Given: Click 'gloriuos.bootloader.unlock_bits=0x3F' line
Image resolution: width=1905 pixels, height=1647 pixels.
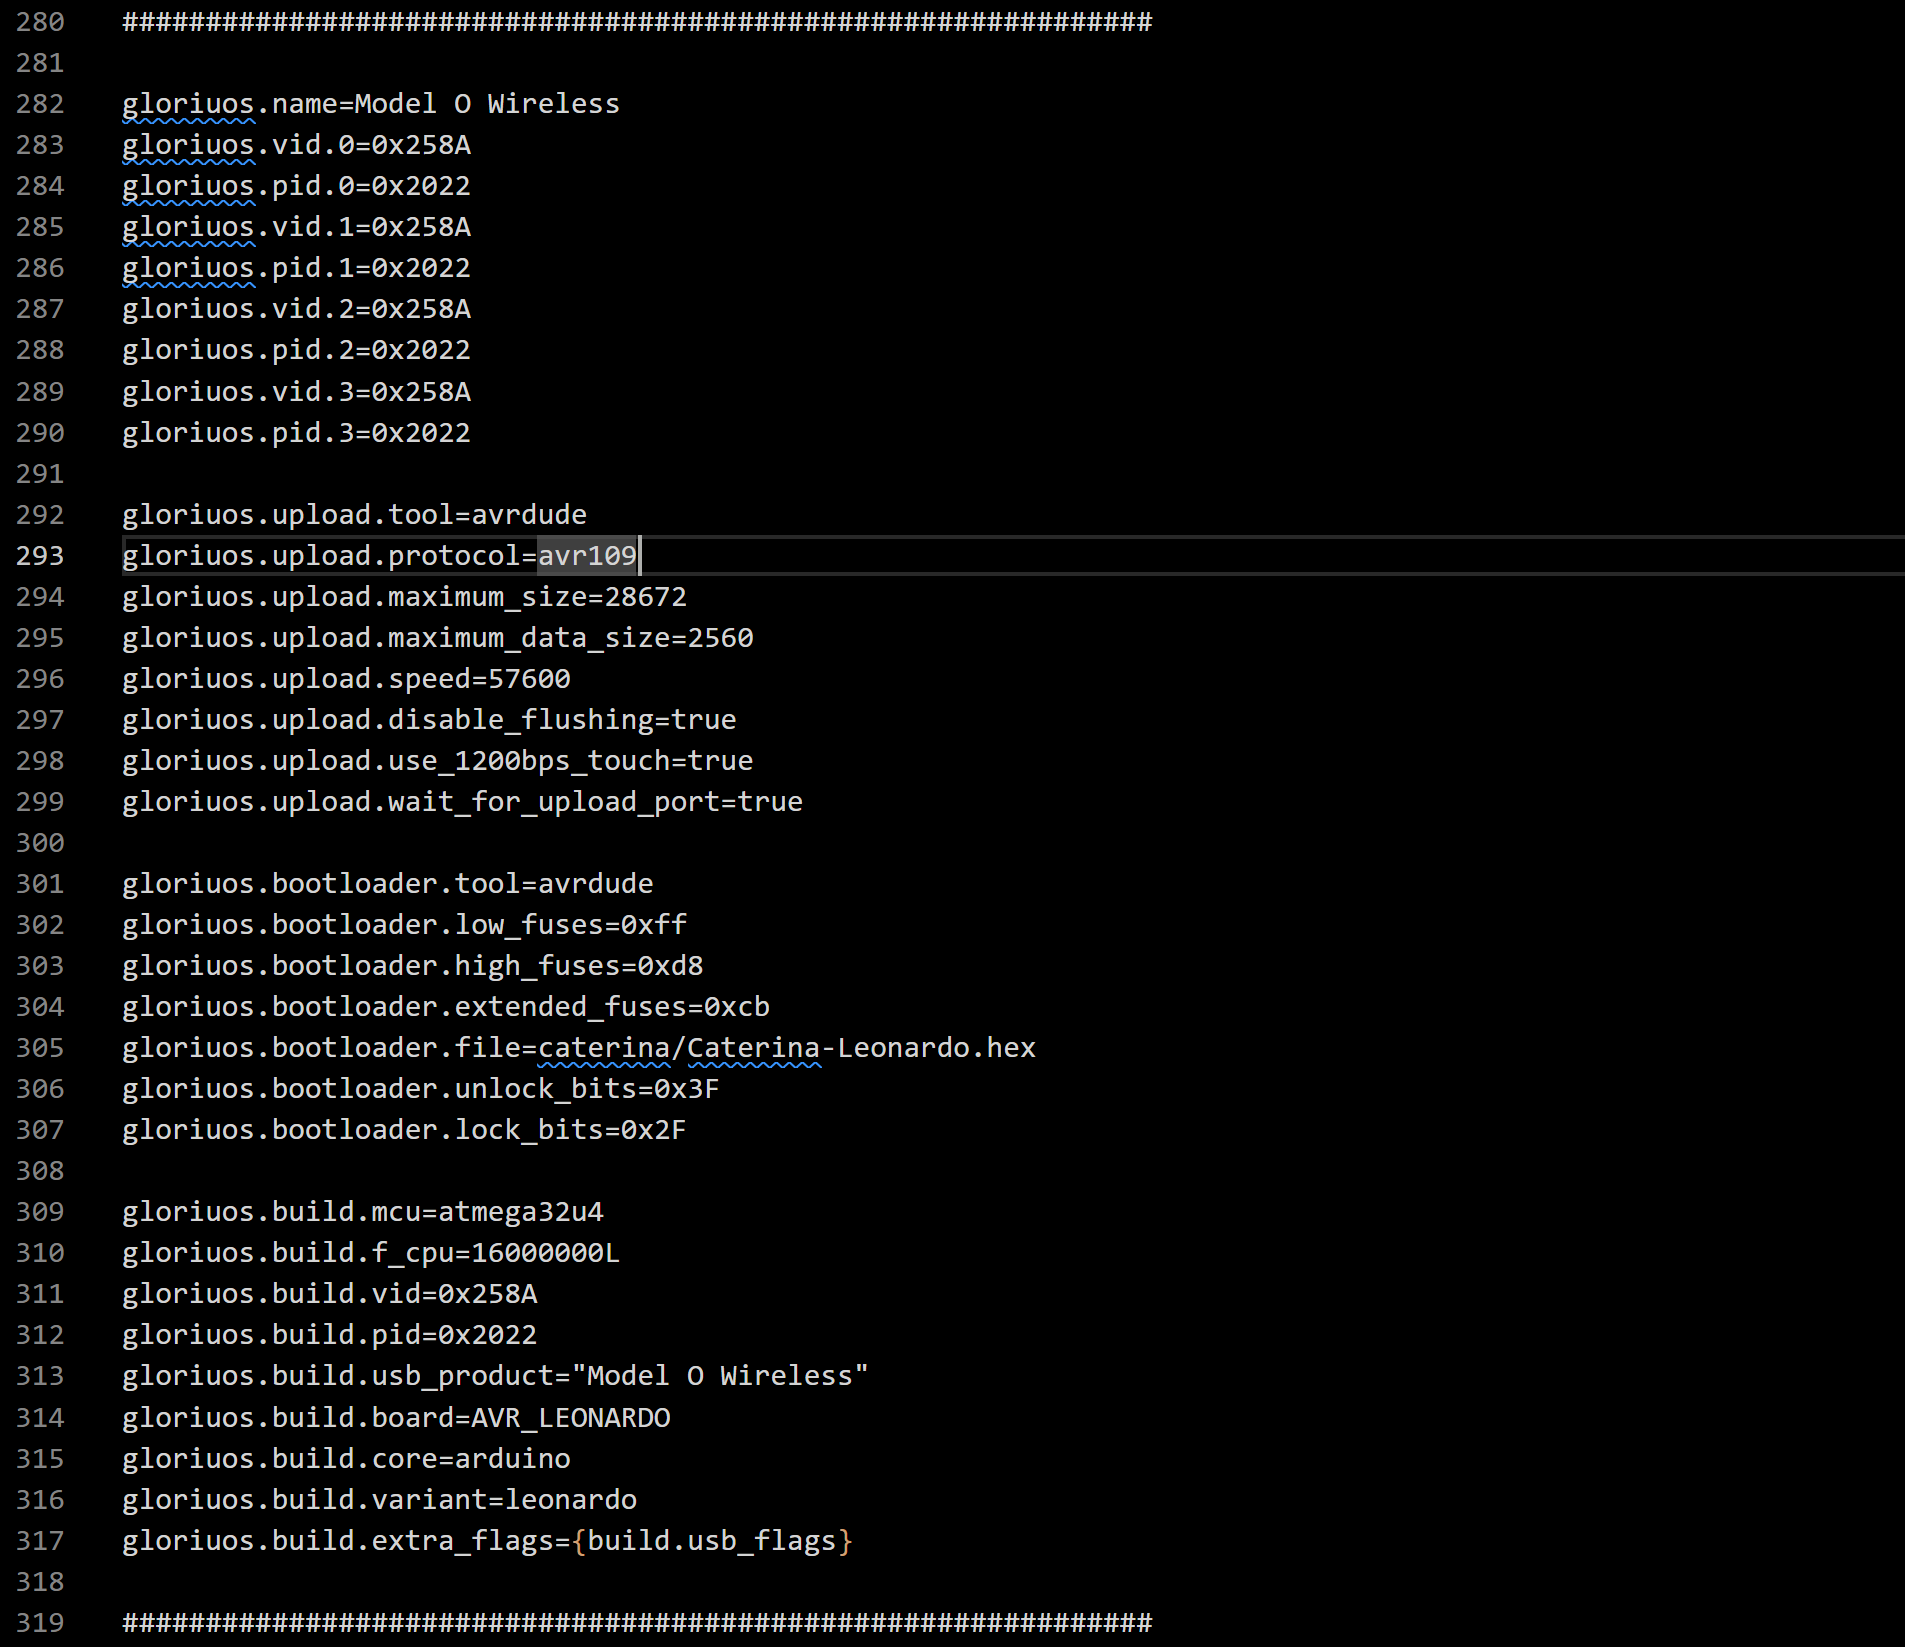Looking at the screenshot, I should click(x=421, y=1089).
